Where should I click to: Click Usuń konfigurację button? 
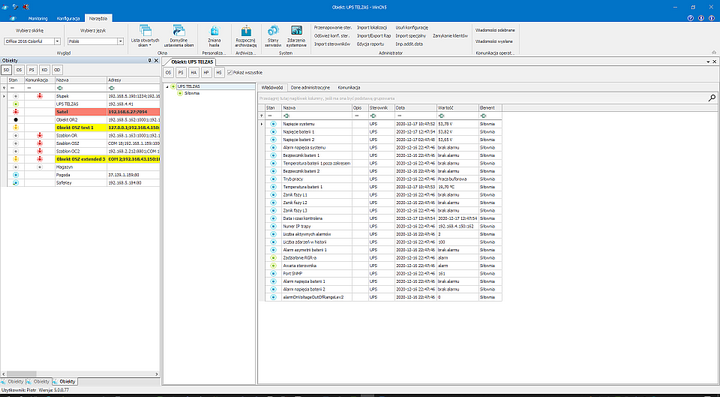pos(412,28)
